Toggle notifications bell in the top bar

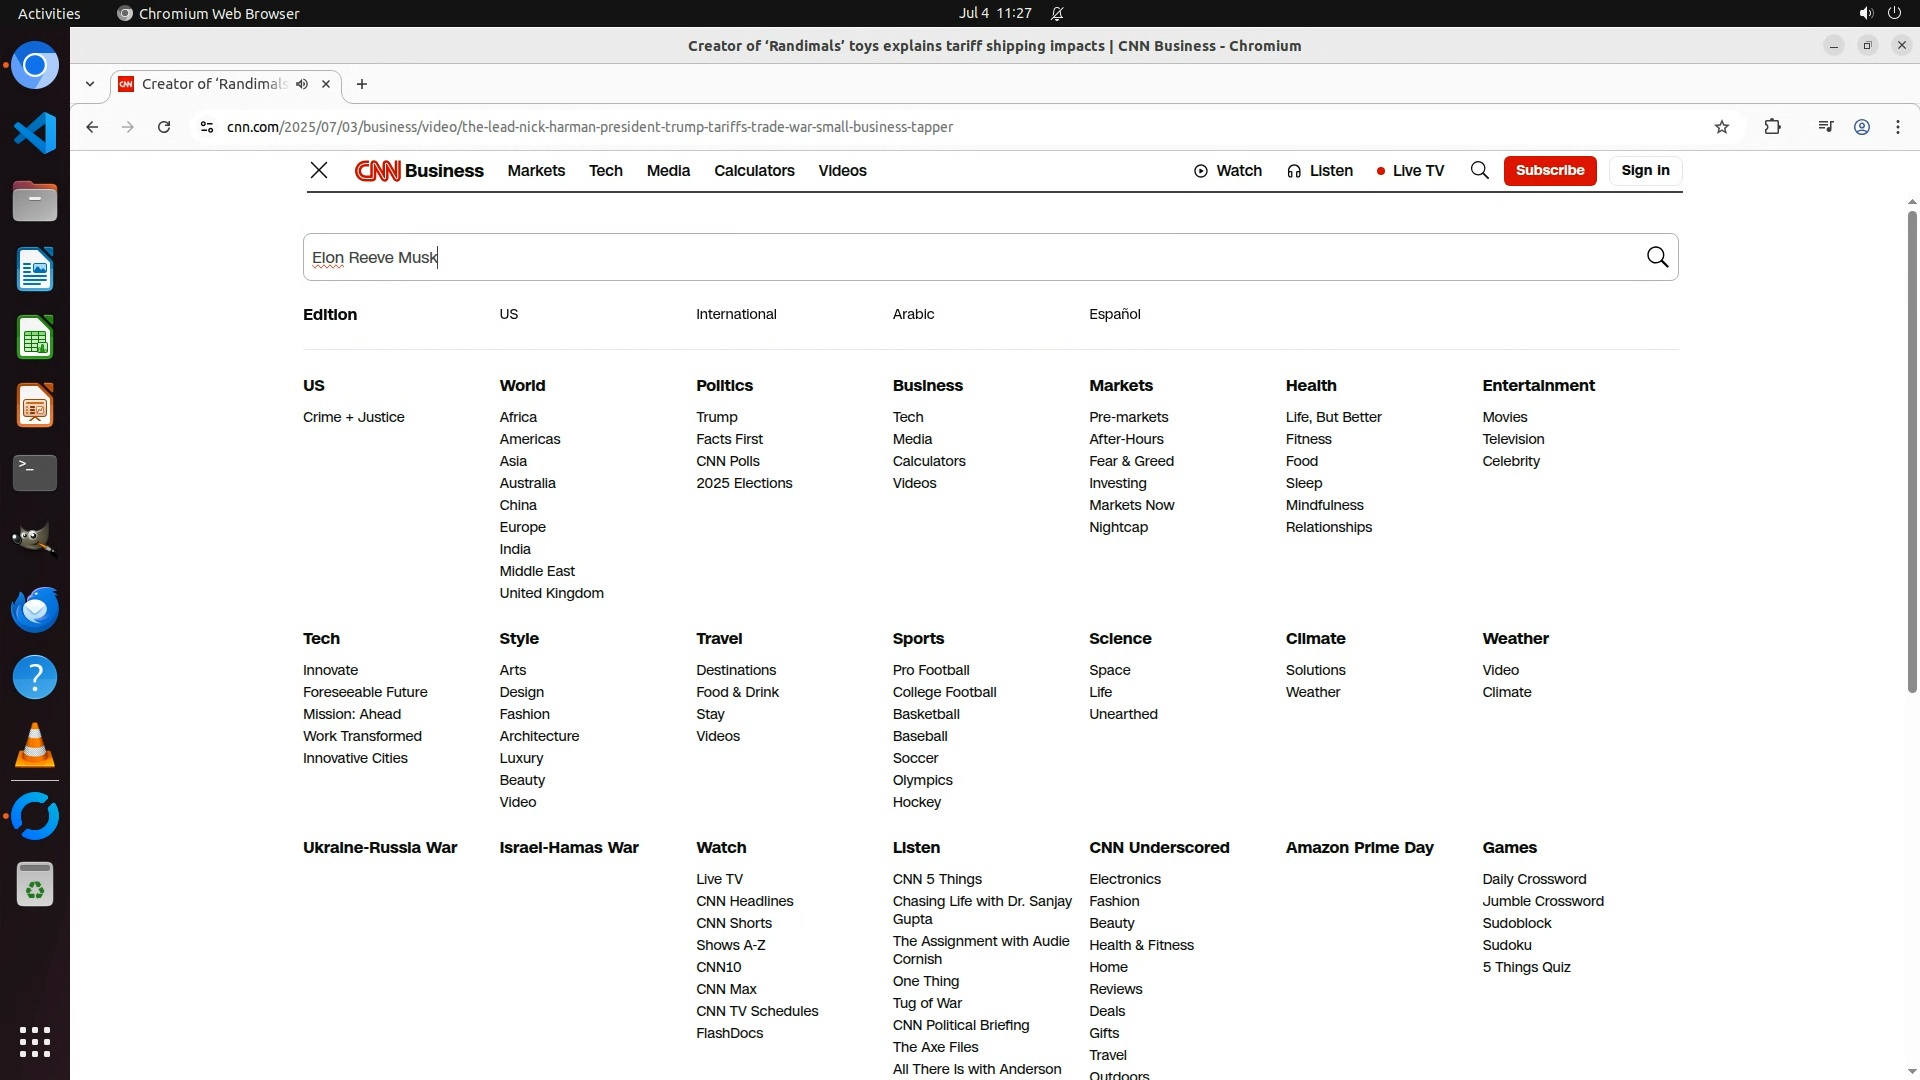tap(1057, 13)
